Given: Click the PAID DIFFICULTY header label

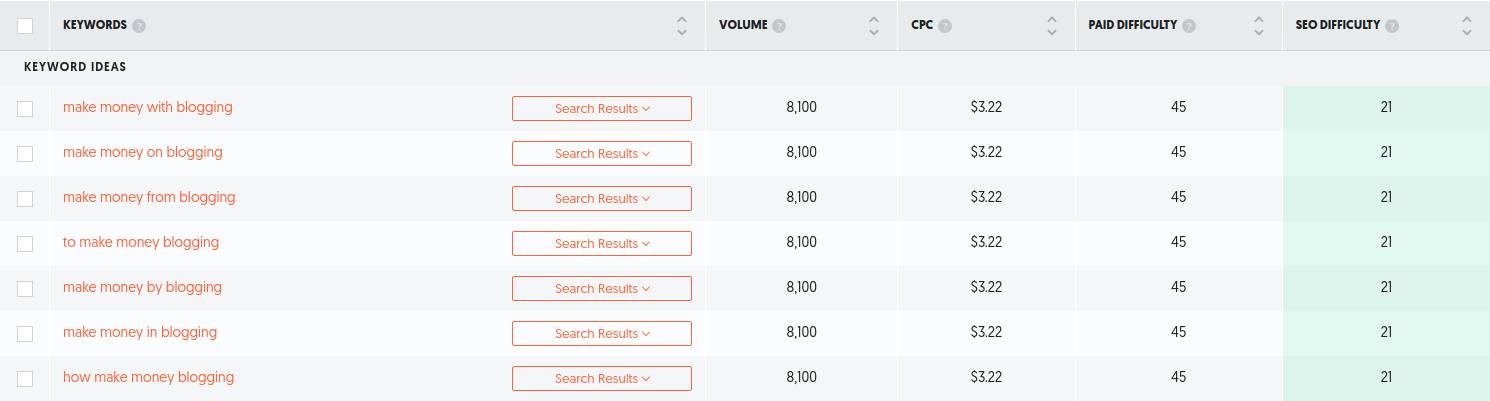Looking at the screenshot, I should 1133,25.
